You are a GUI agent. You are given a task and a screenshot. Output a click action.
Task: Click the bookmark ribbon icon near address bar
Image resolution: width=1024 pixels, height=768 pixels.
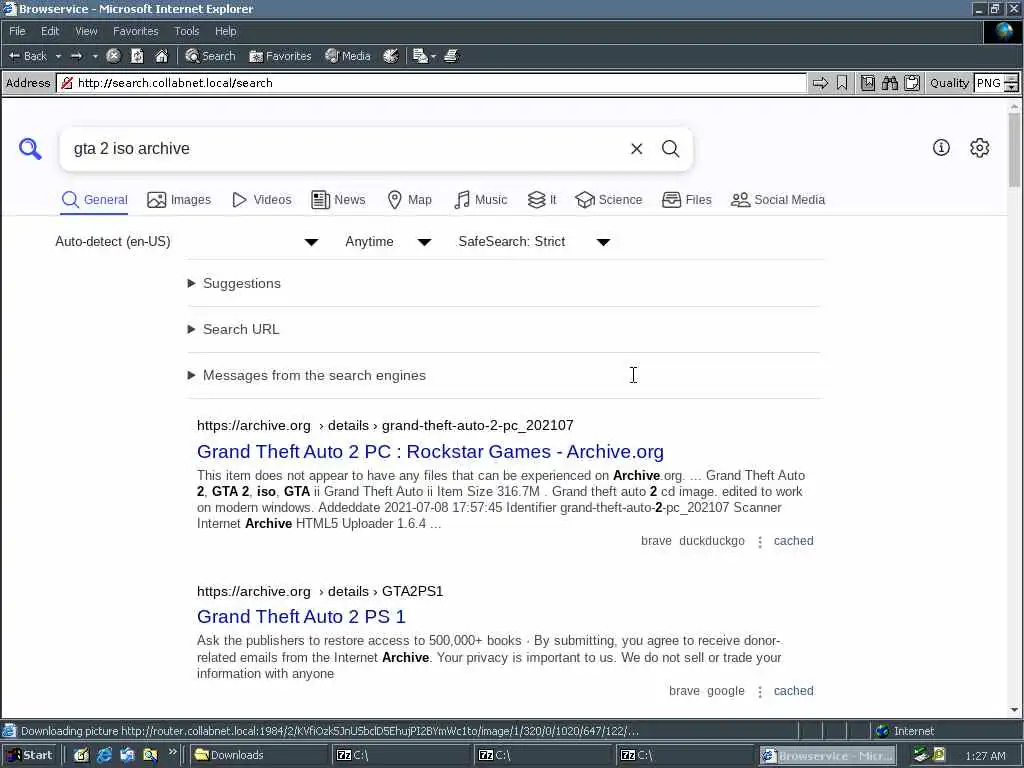(842, 83)
